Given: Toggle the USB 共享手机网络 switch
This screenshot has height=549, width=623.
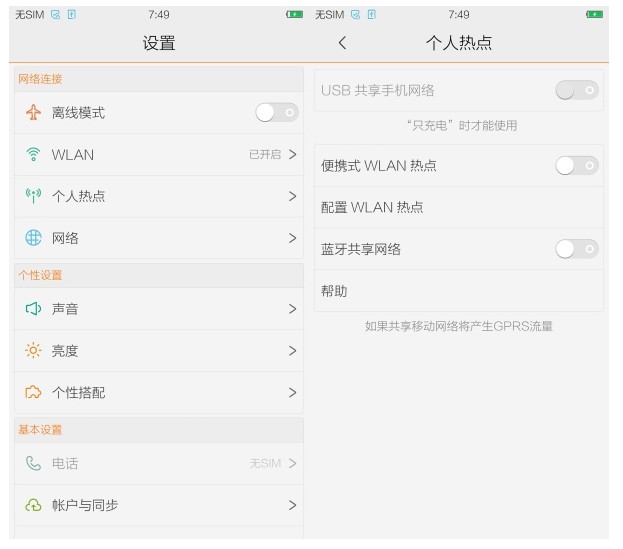Looking at the screenshot, I should point(576,90).
